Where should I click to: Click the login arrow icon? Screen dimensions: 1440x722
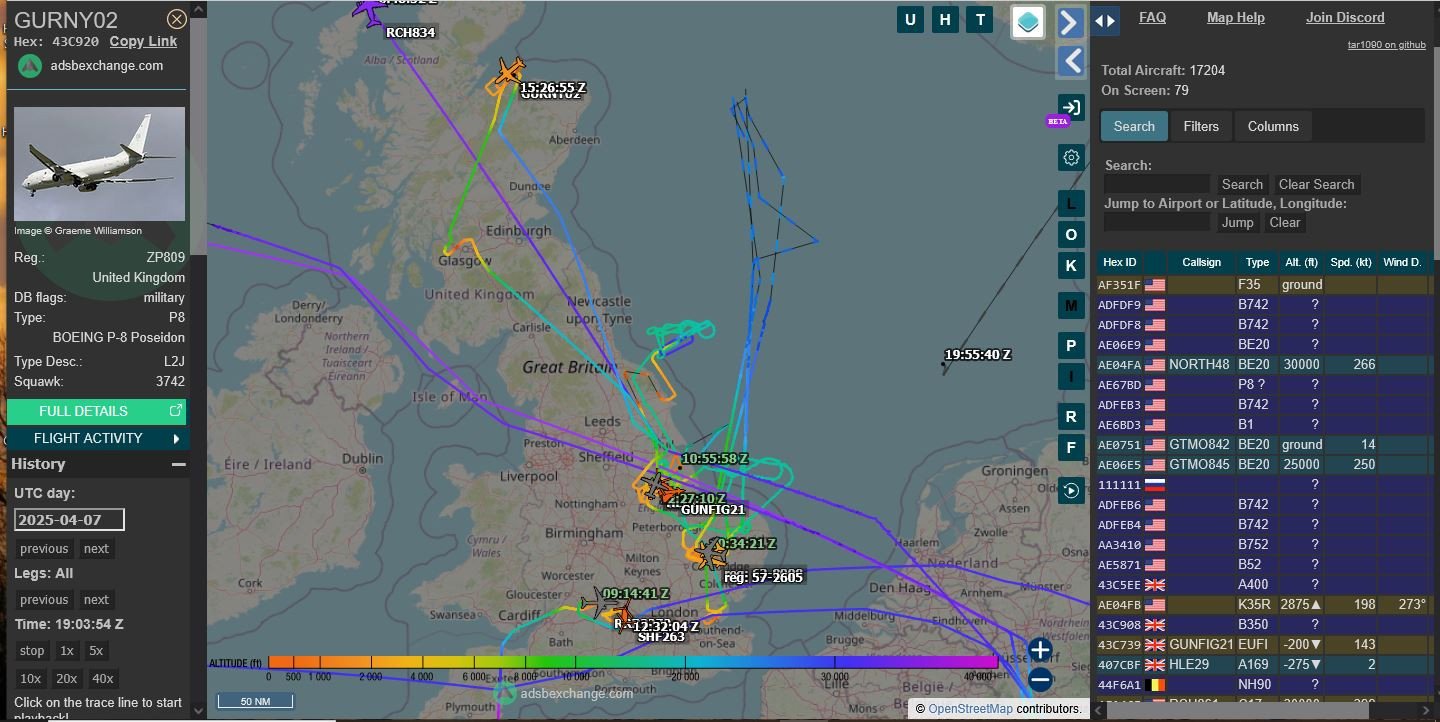click(1071, 108)
